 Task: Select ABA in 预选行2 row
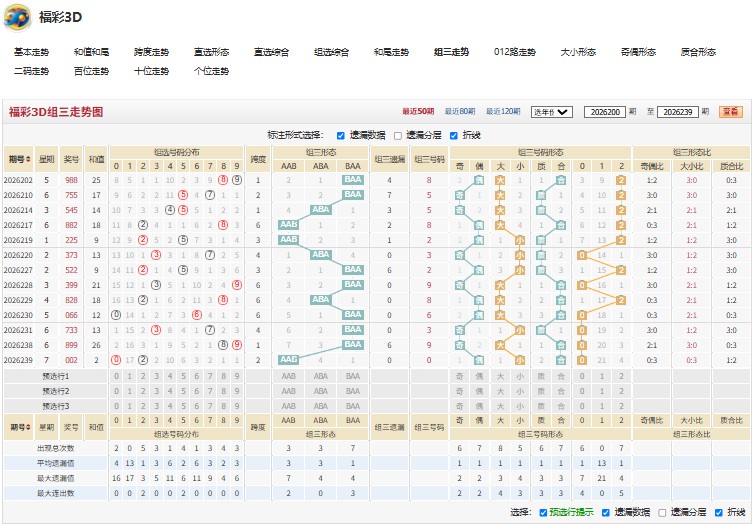coord(321,391)
